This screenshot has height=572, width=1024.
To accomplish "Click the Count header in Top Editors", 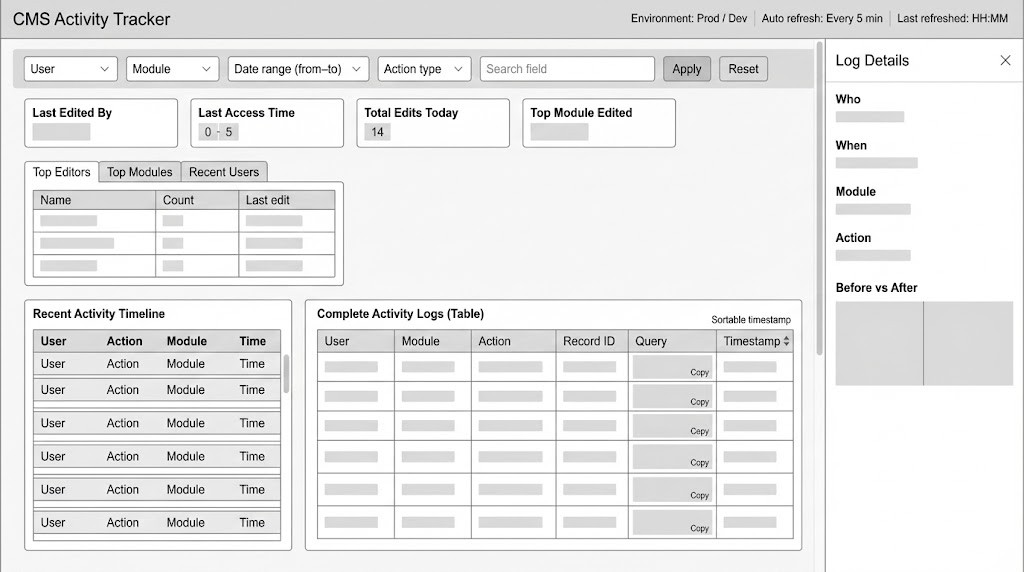I will (x=197, y=200).
